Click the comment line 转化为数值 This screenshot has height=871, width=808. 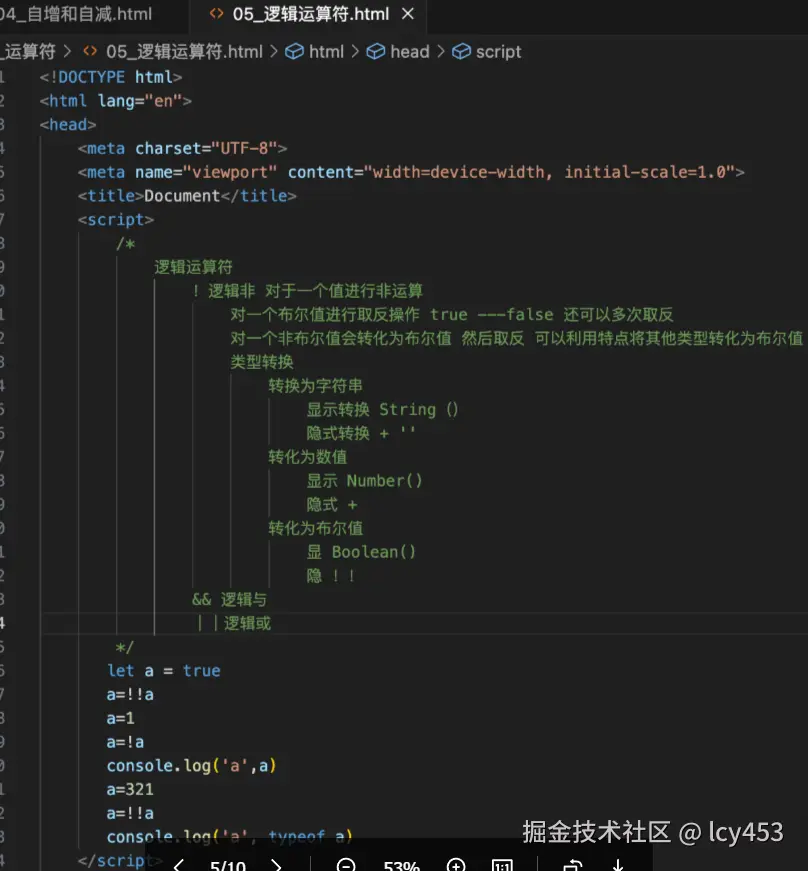[308, 457]
